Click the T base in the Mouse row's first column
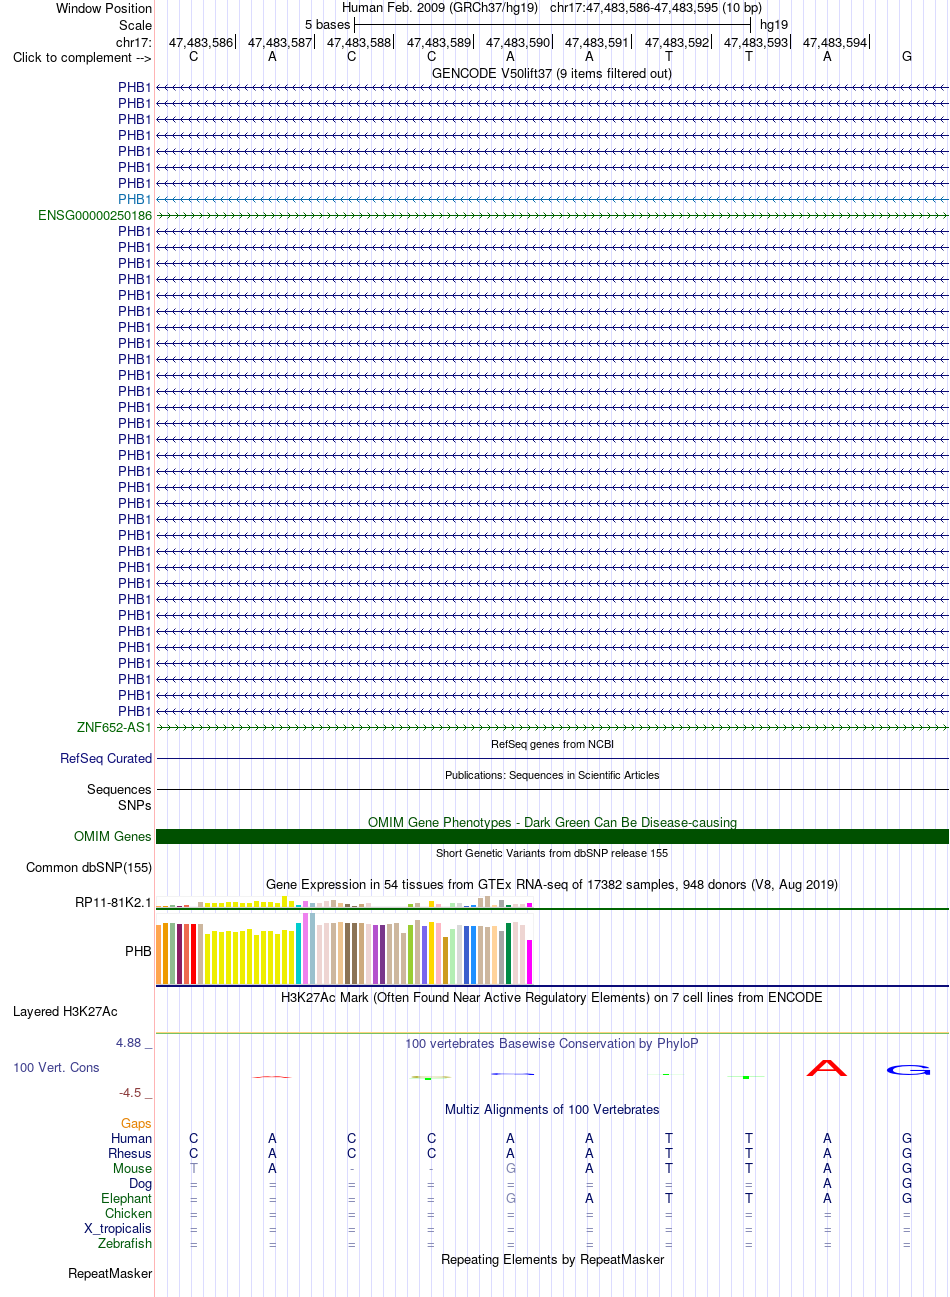950x1297 pixels. 194,1168
